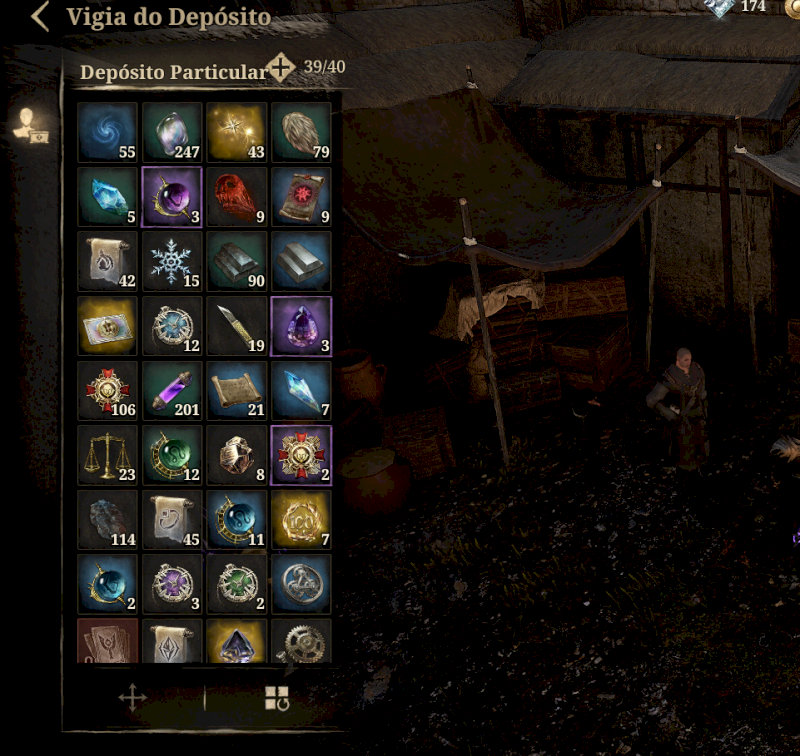Screen dimensions: 800x756
Task: Select the golden sparkle item with 43
Action: pos(237,132)
